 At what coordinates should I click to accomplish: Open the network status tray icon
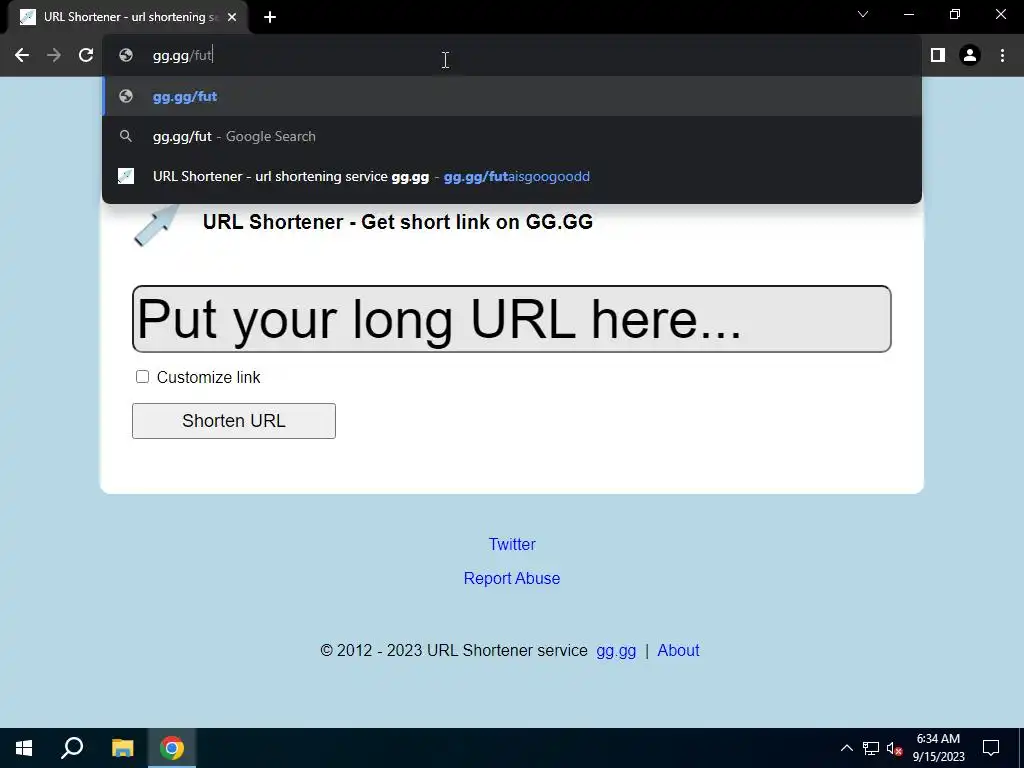[x=871, y=748]
